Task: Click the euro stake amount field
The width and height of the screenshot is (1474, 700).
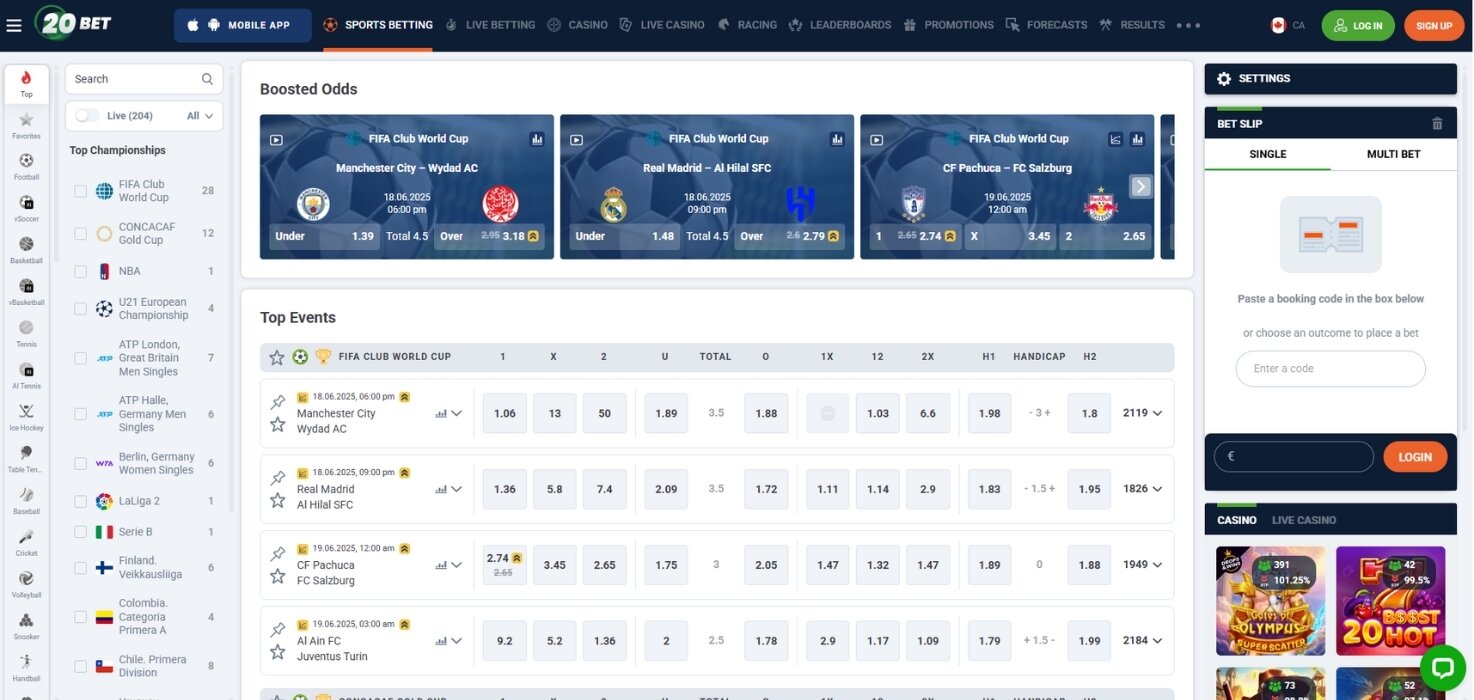Action: point(1293,457)
